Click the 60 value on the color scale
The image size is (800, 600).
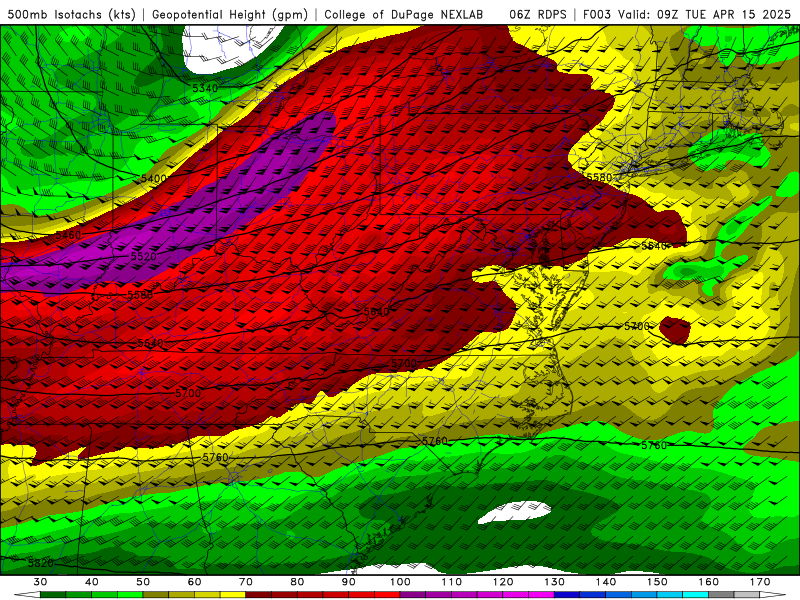194,582
